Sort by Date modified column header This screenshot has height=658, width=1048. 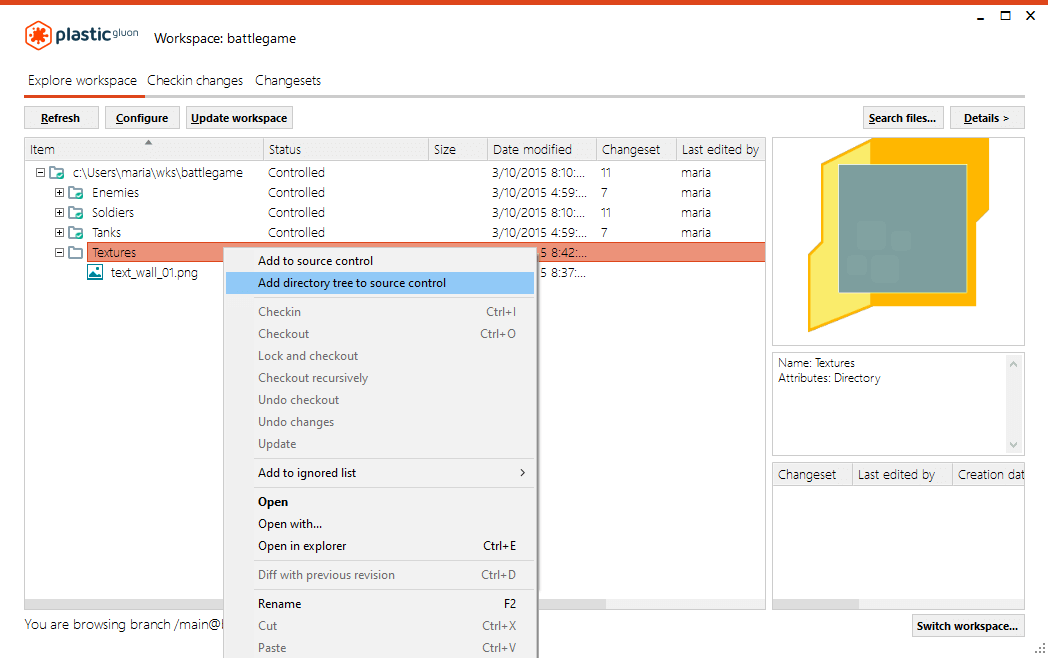point(542,150)
